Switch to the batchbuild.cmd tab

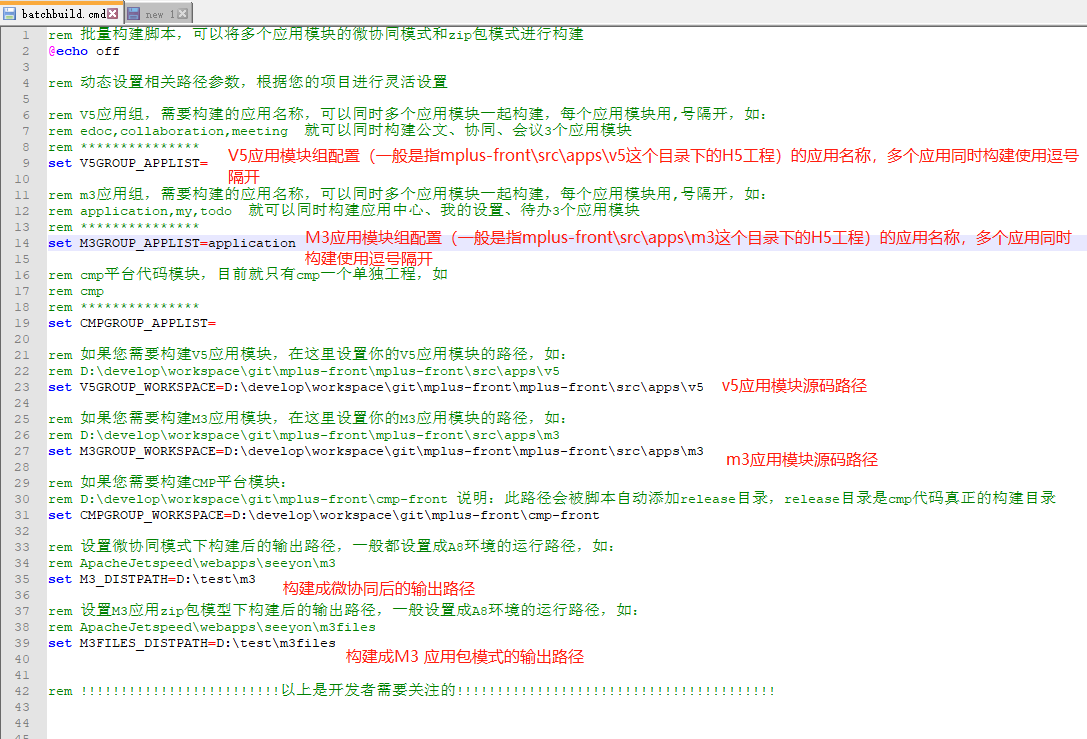click(61, 13)
